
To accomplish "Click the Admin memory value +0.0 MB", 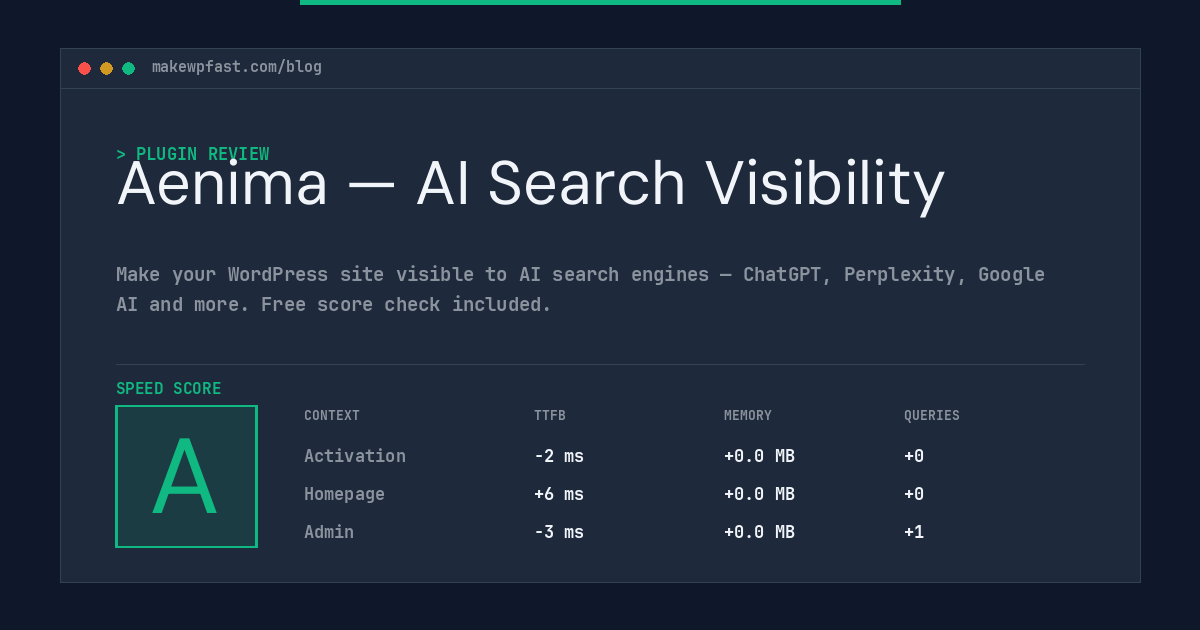I will (759, 532).
